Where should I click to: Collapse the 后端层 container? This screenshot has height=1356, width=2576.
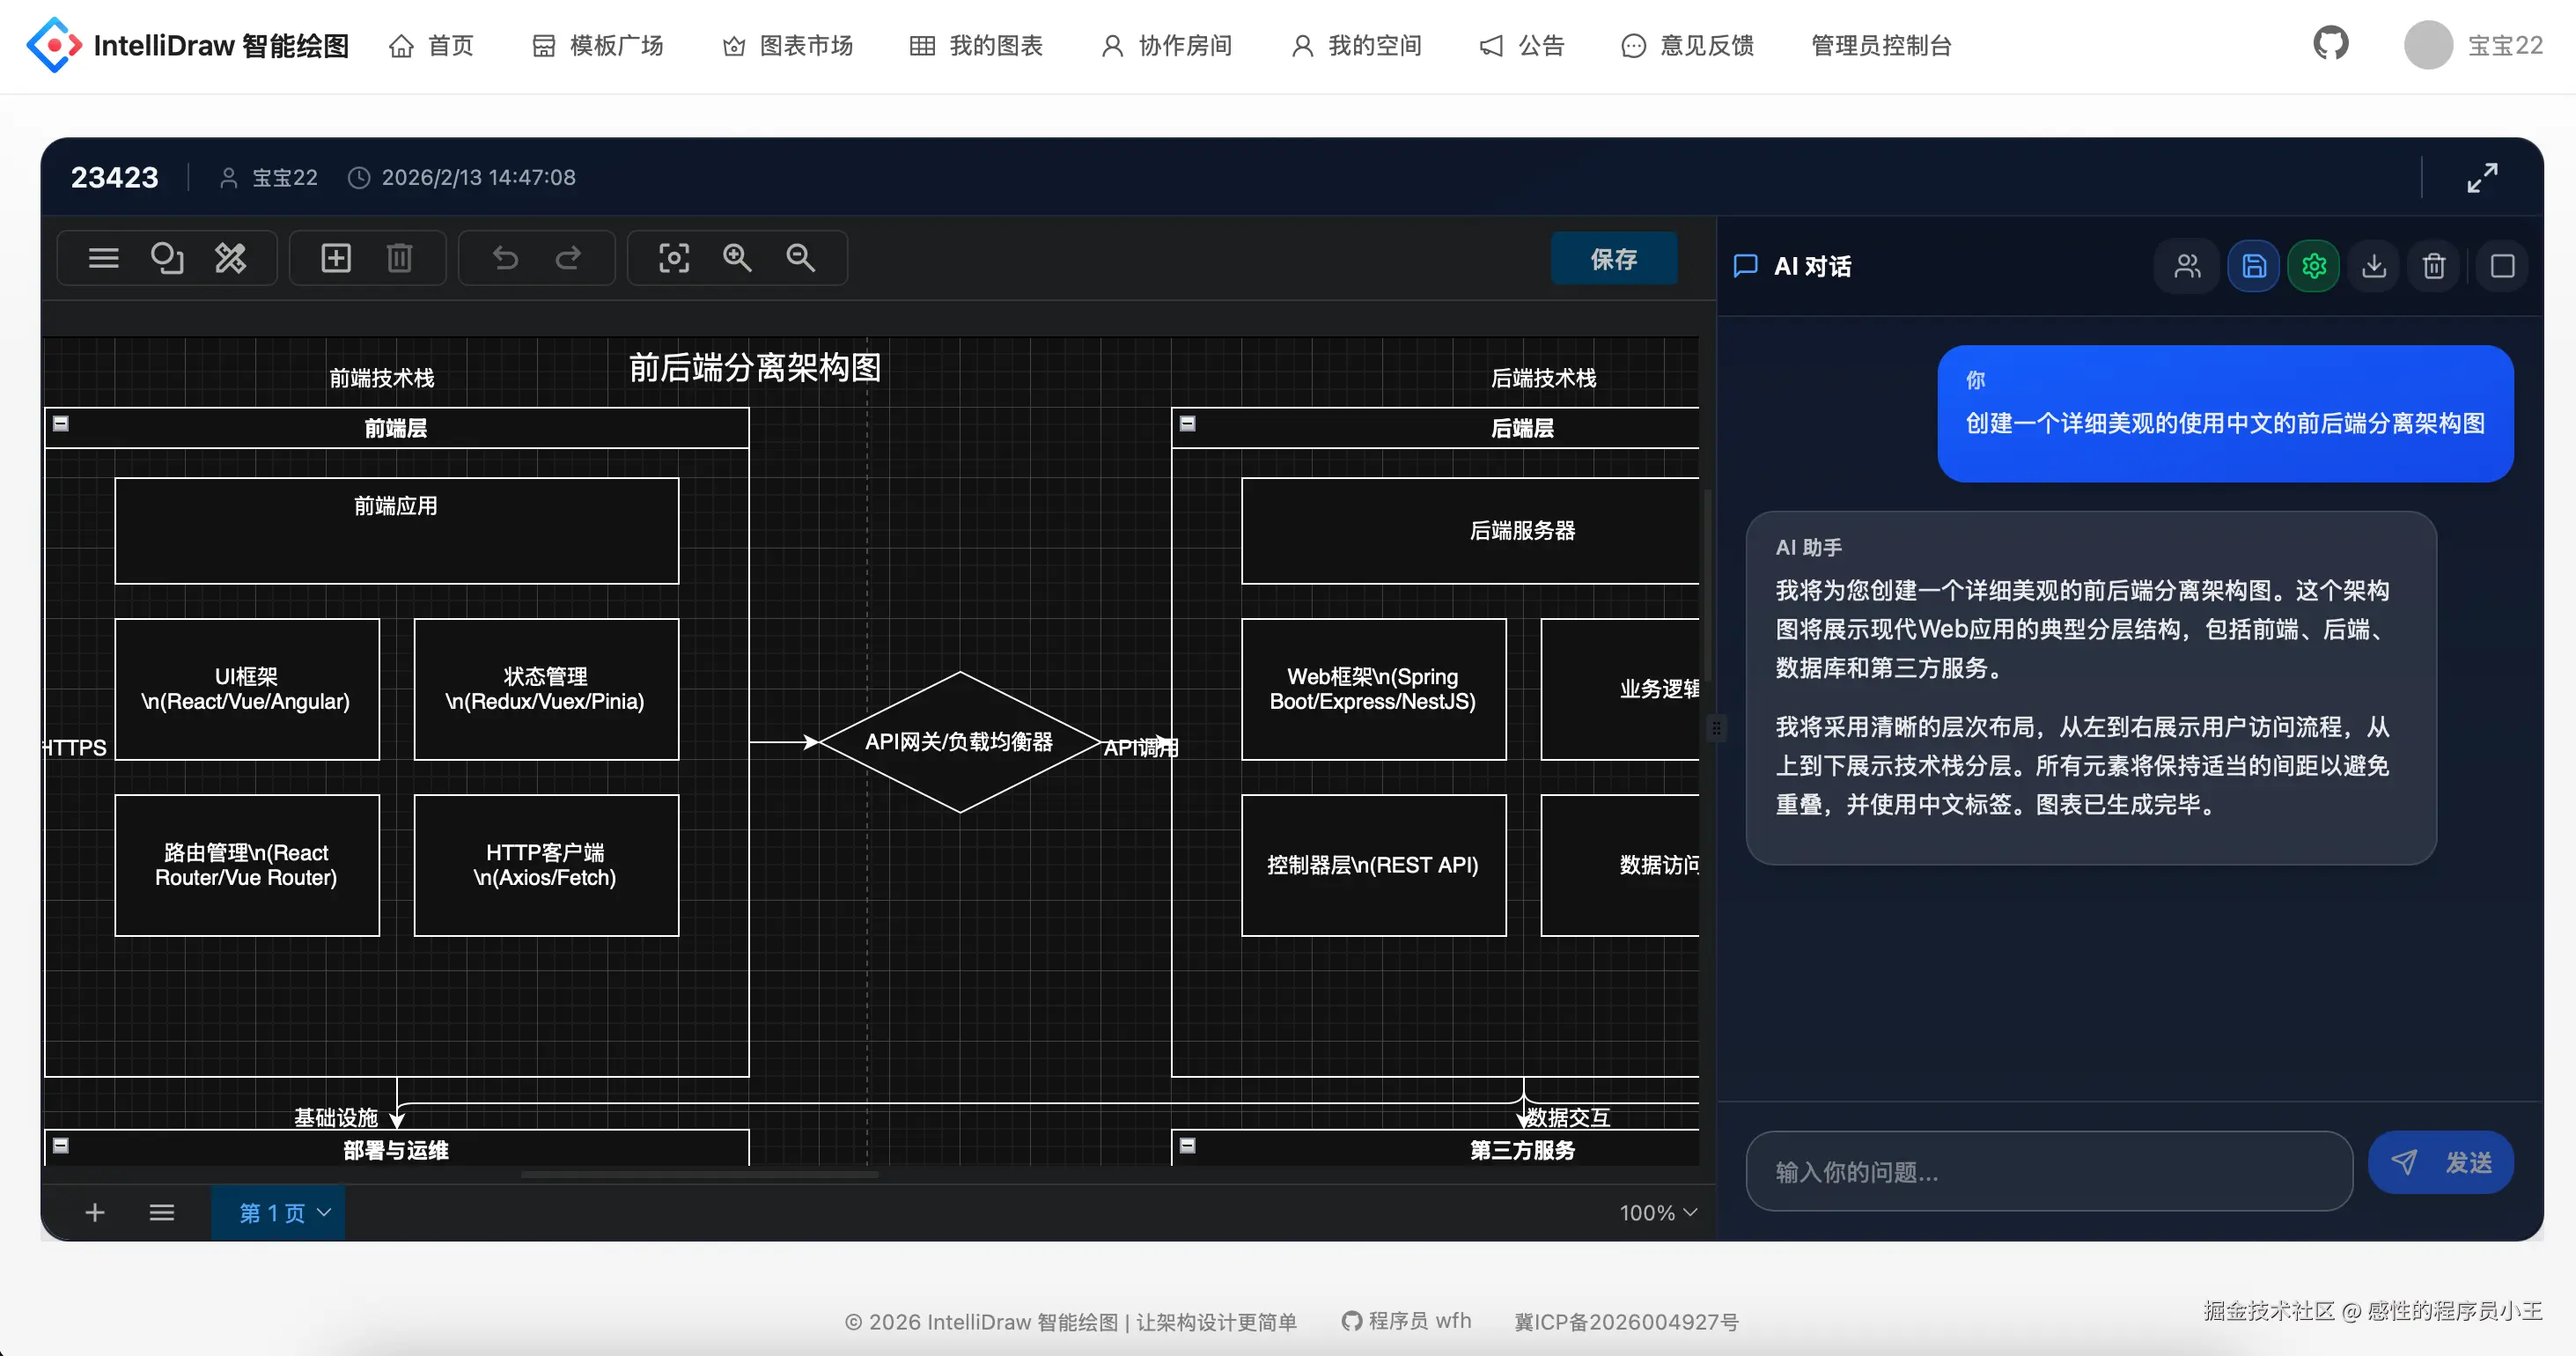pyautogui.click(x=1187, y=424)
